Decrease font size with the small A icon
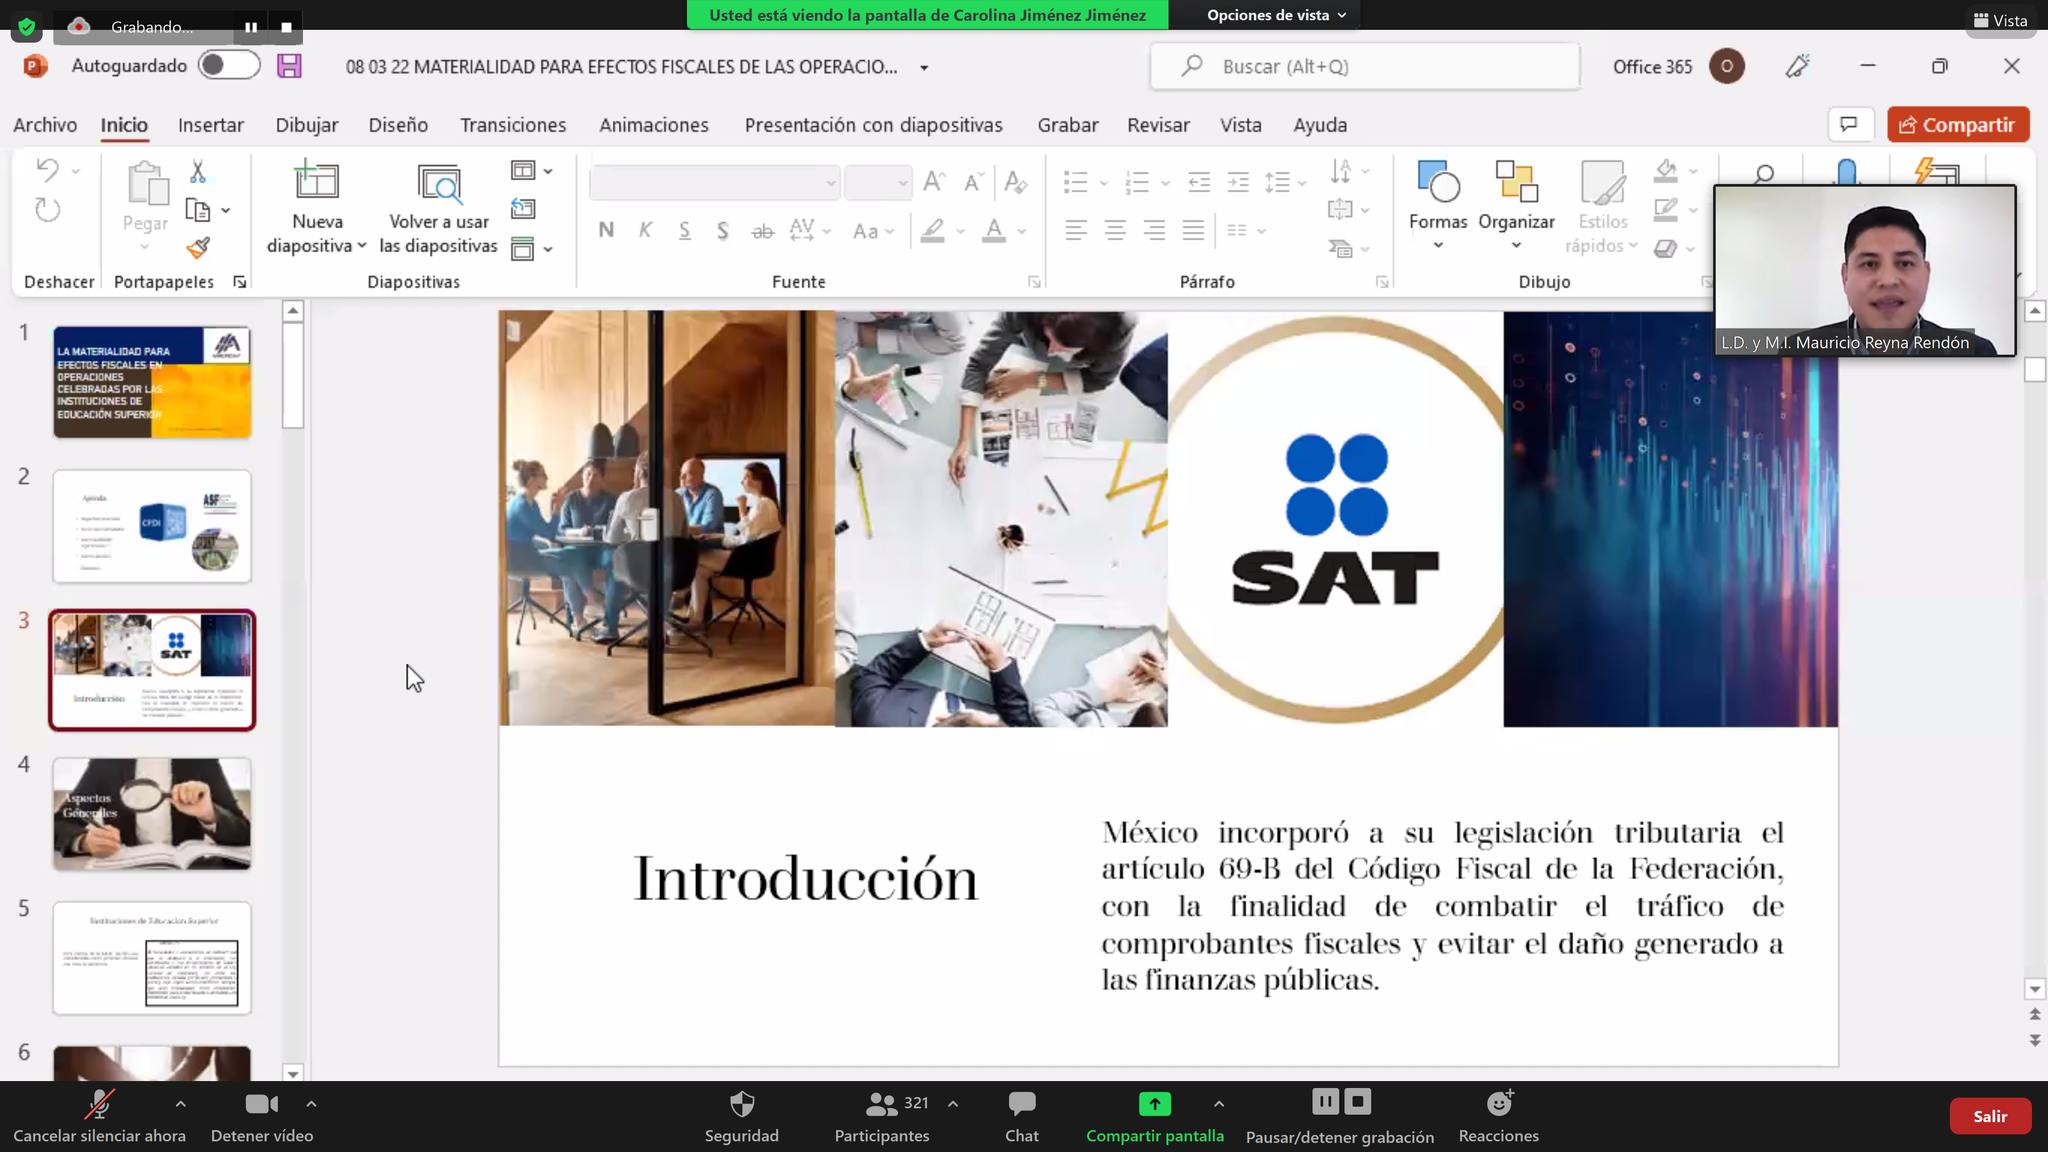 pyautogui.click(x=973, y=182)
